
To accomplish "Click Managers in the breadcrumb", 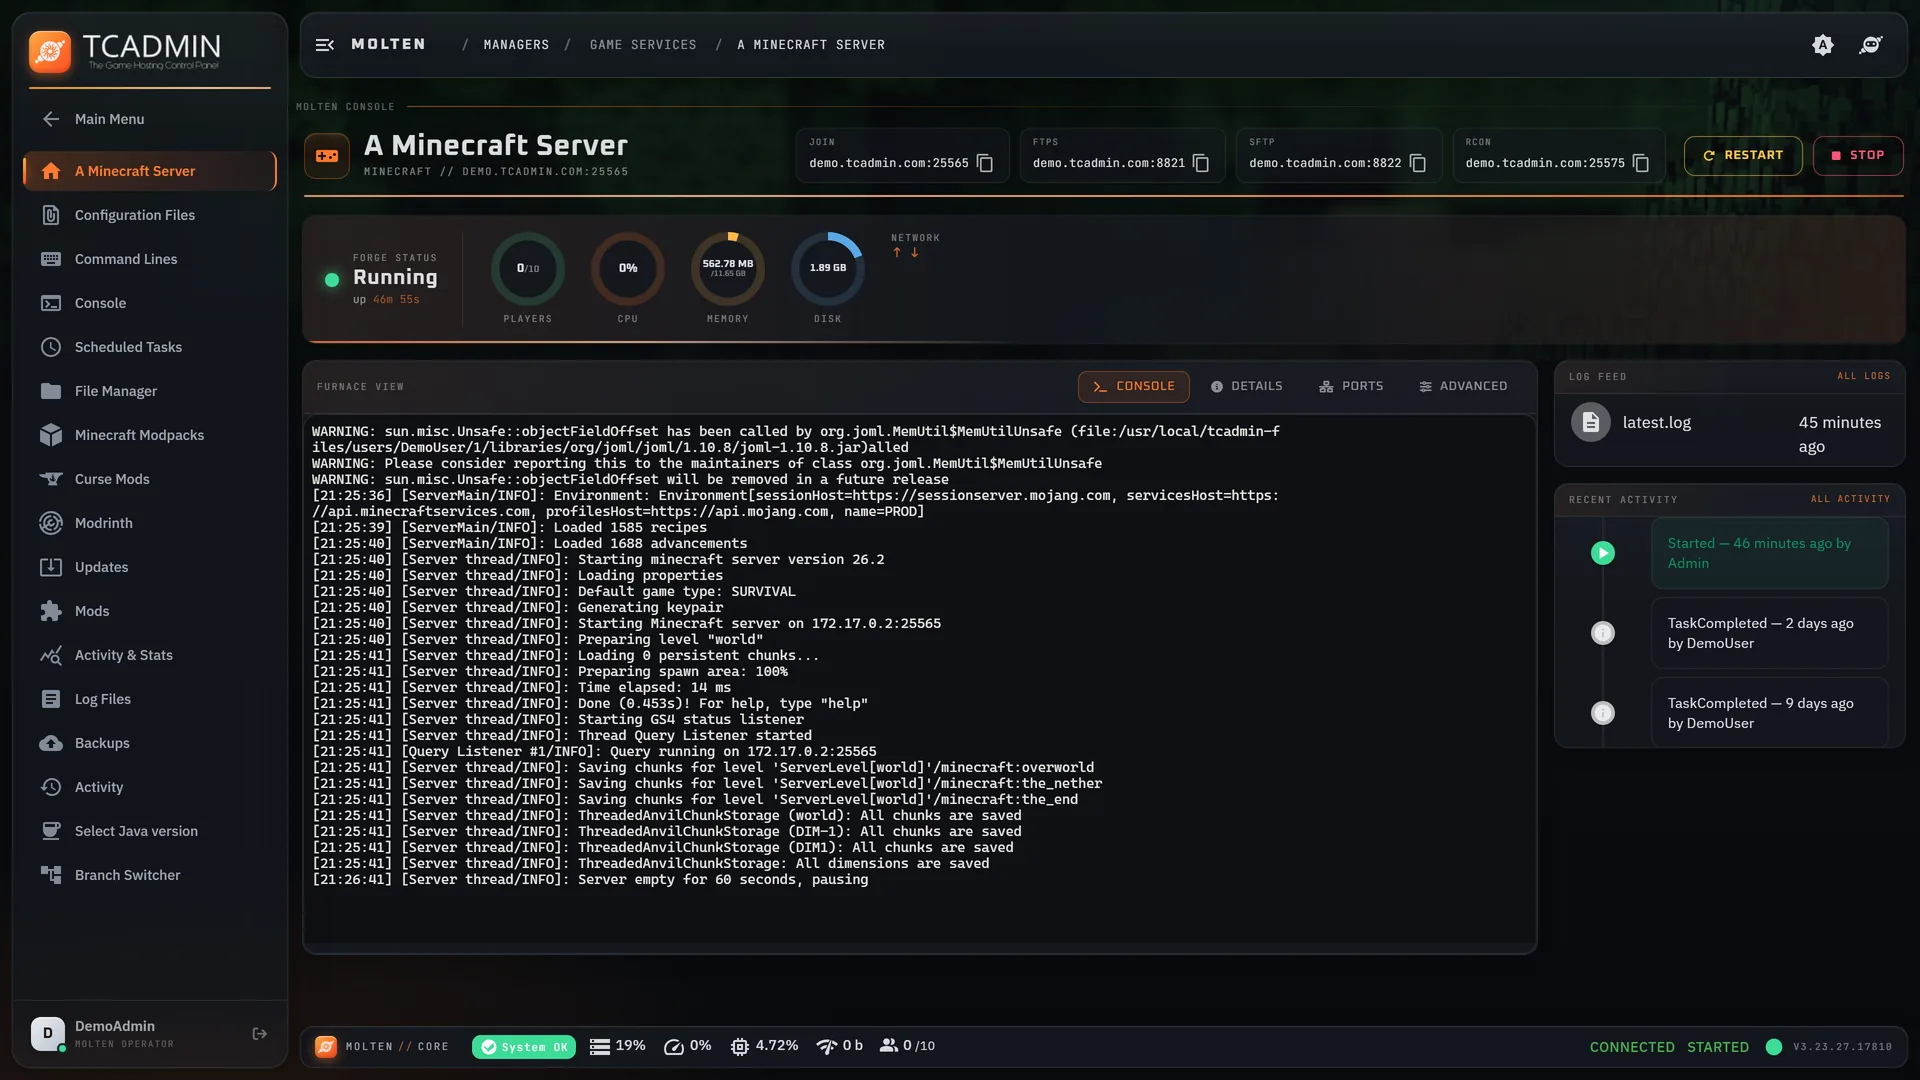I will 516,45.
